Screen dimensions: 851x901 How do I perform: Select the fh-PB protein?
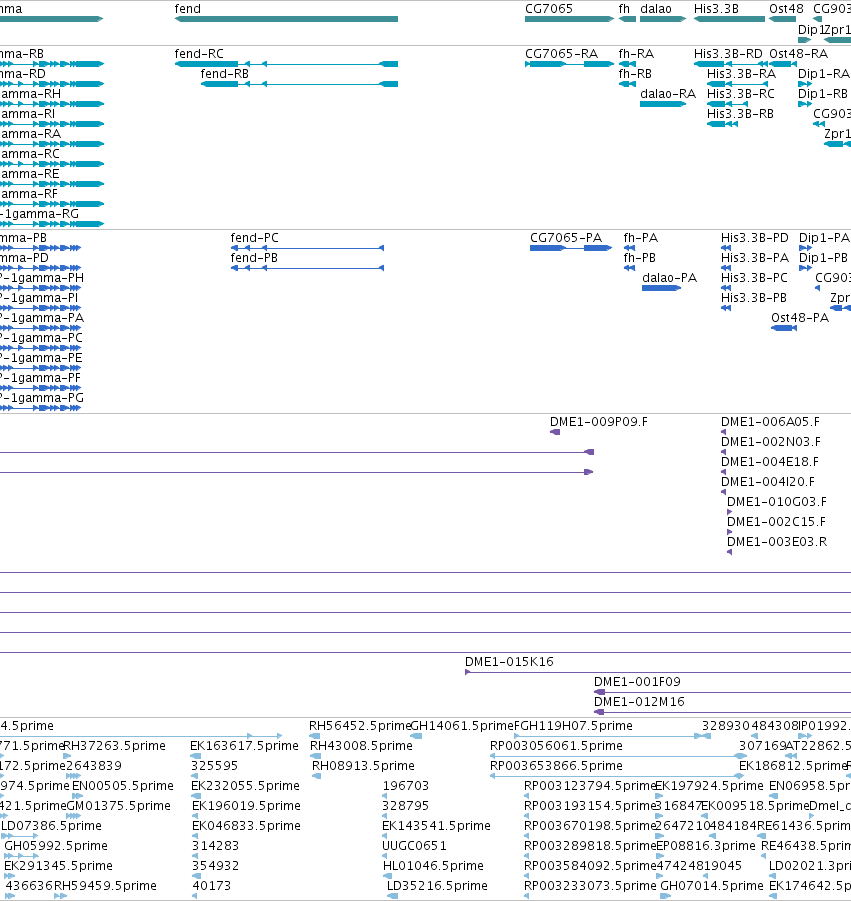click(x=629, y=268)
